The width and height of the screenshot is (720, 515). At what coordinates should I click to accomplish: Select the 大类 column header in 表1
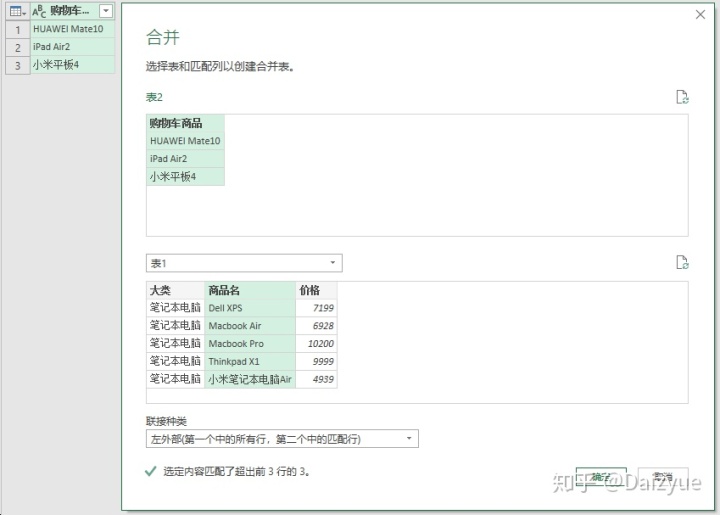[x=175, y=290]
